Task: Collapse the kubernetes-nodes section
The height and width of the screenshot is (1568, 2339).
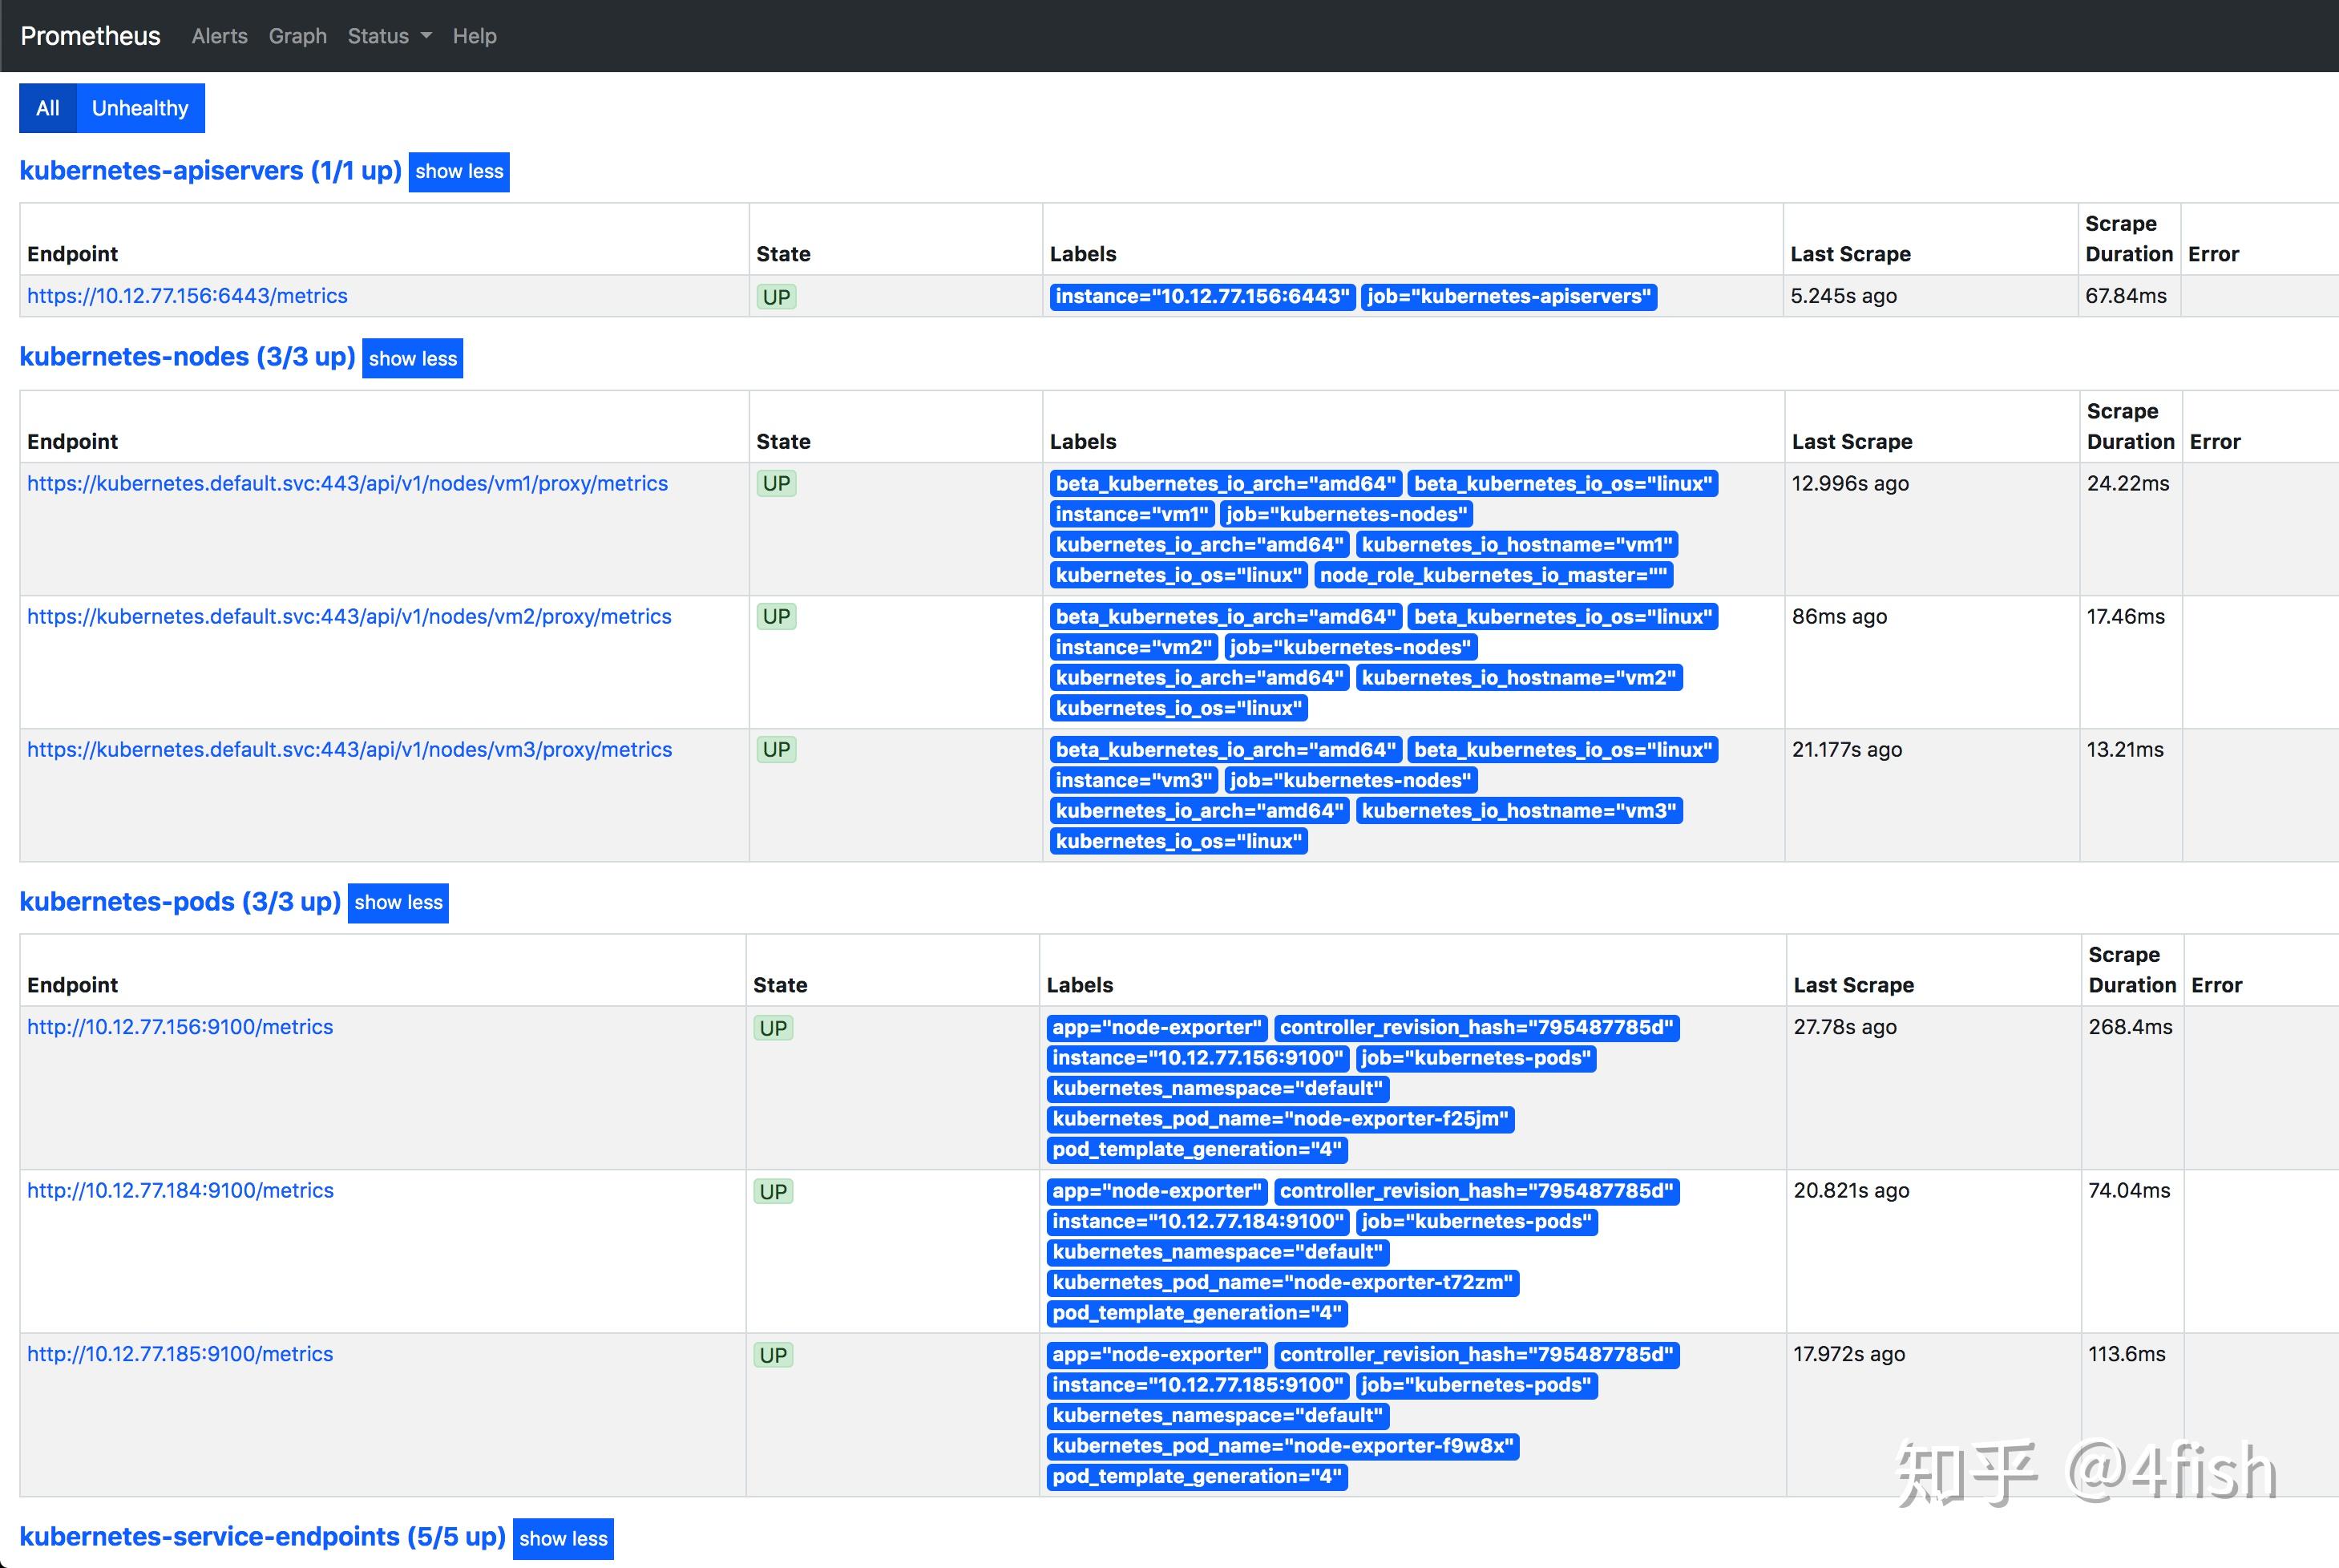Action: tap(412, 359)
